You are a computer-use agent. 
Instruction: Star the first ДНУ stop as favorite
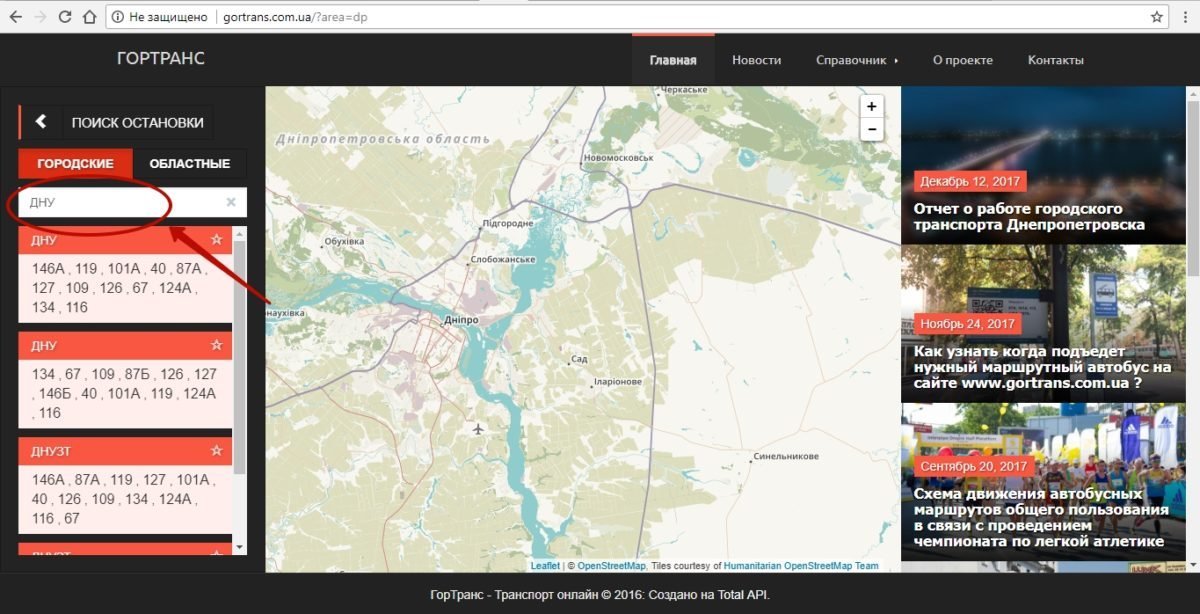click(216, 240)
